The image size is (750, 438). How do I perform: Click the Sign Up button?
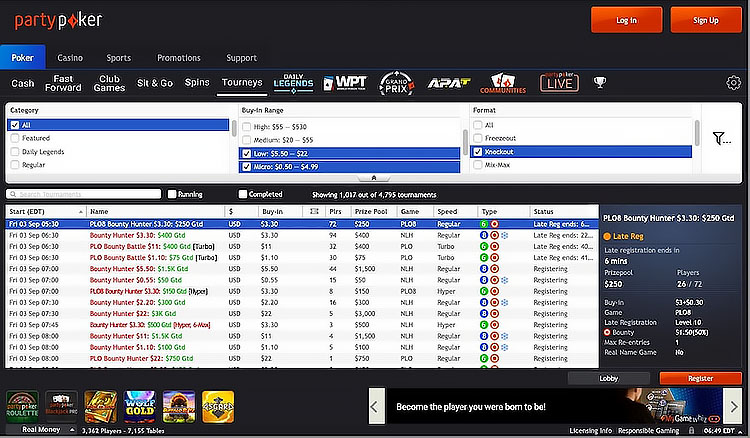706,20
